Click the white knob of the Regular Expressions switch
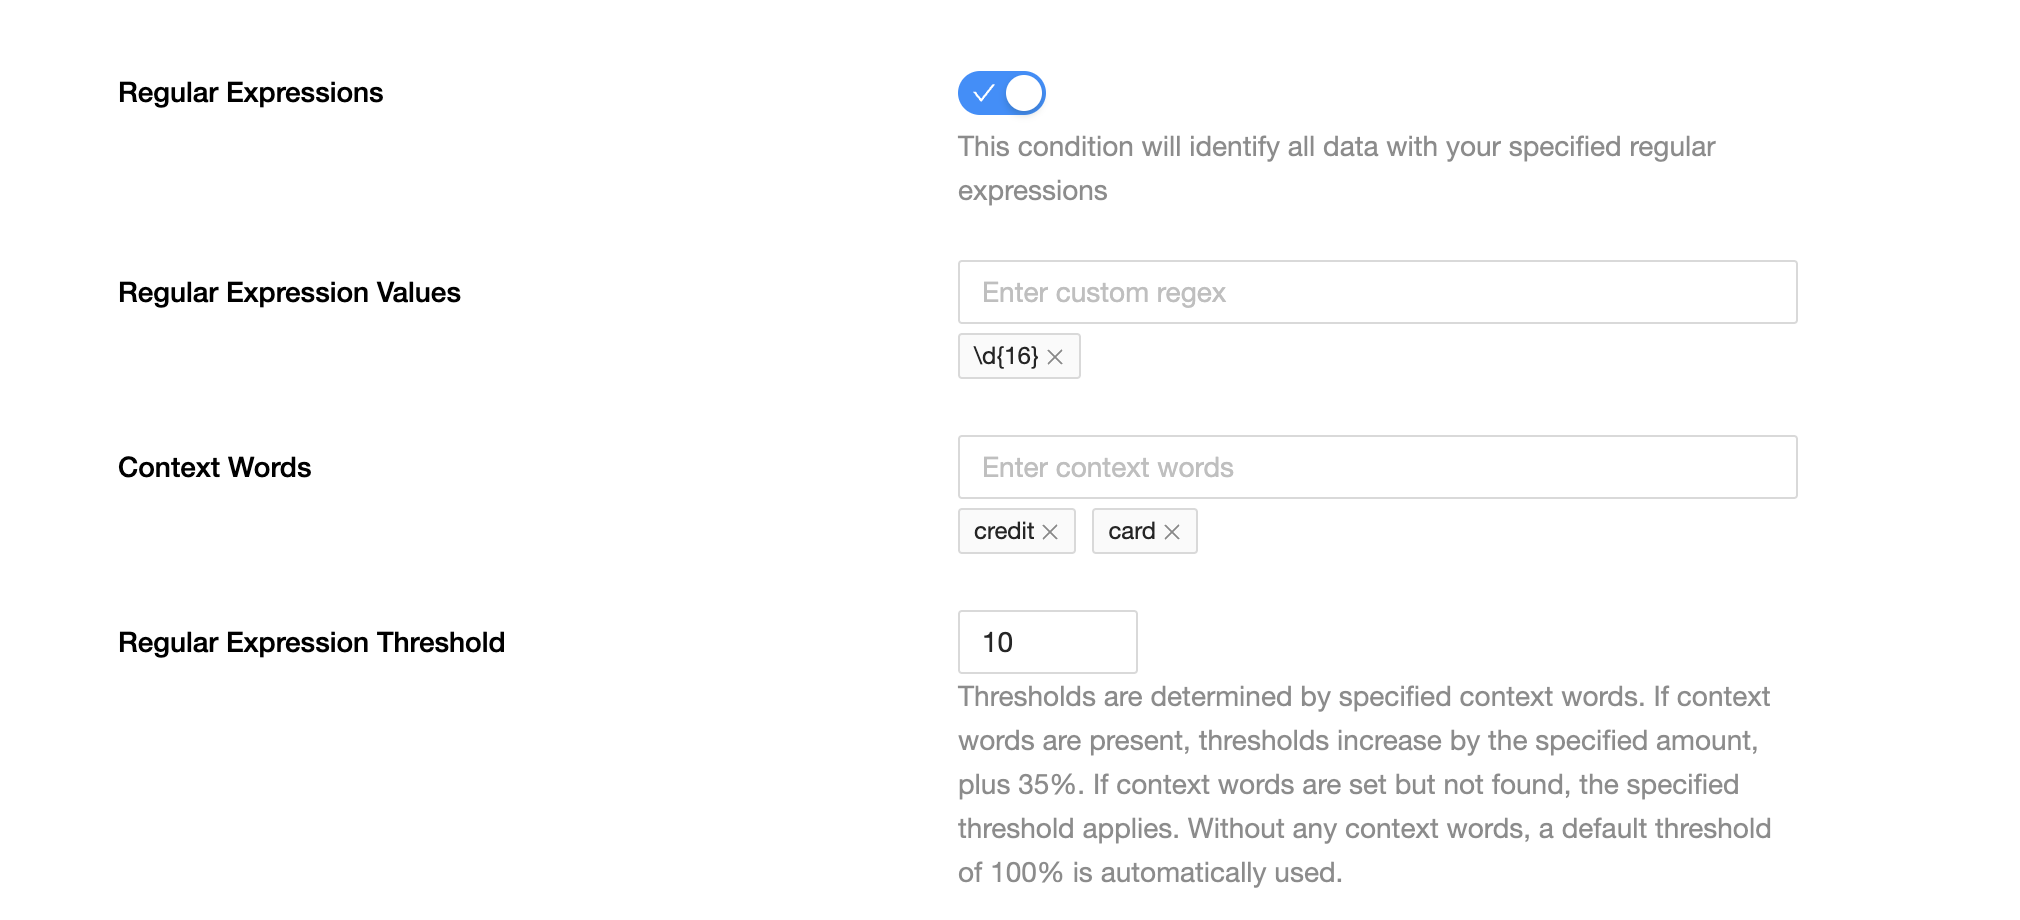Viewport: 2020px width, 920px height. pos(1024,93)
